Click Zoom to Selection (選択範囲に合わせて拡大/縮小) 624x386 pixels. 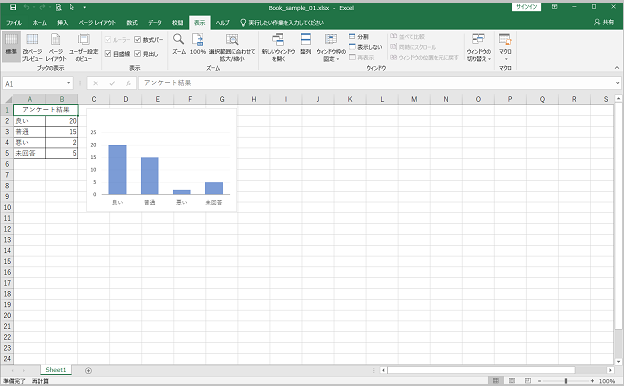(x=232, y=47)
